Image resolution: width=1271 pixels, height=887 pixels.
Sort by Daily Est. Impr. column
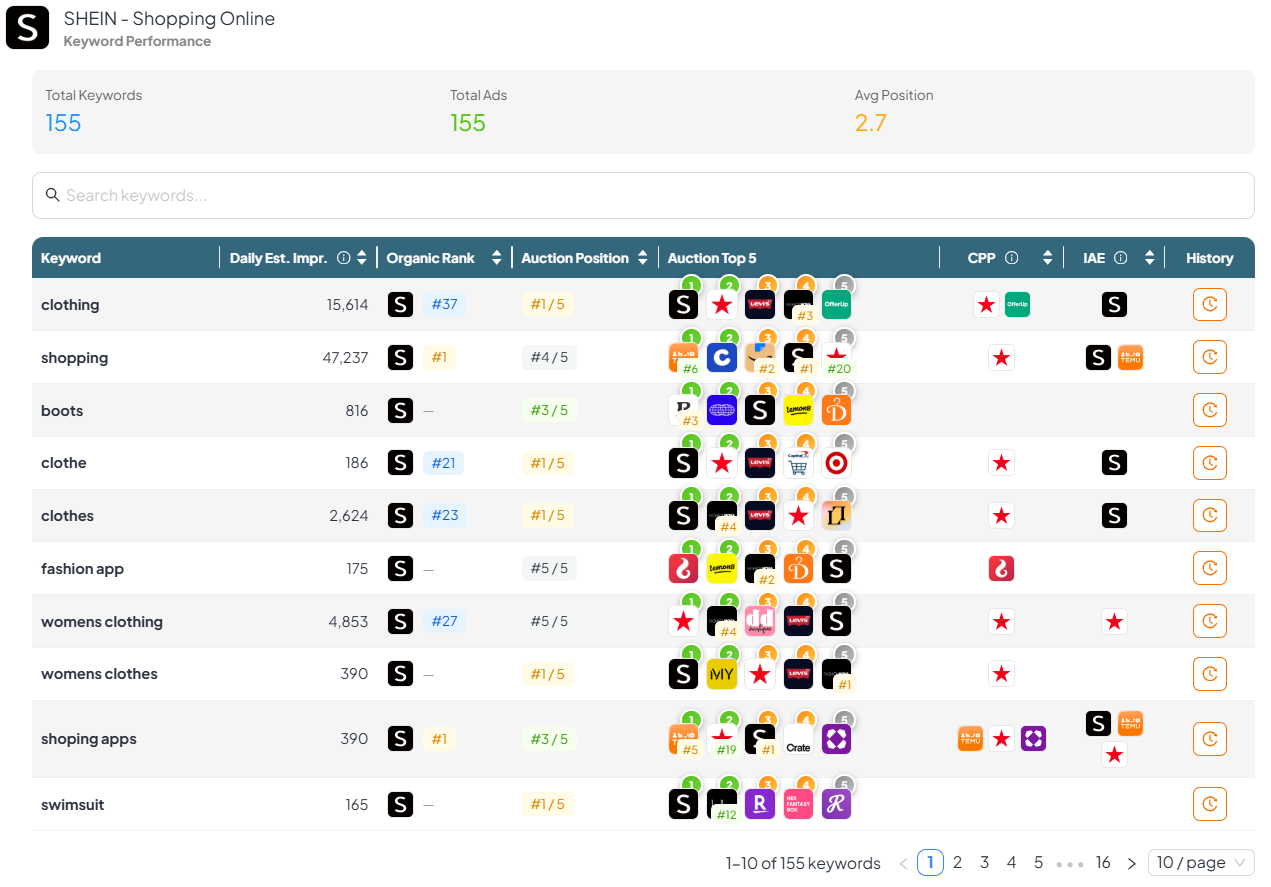point(362,258)
